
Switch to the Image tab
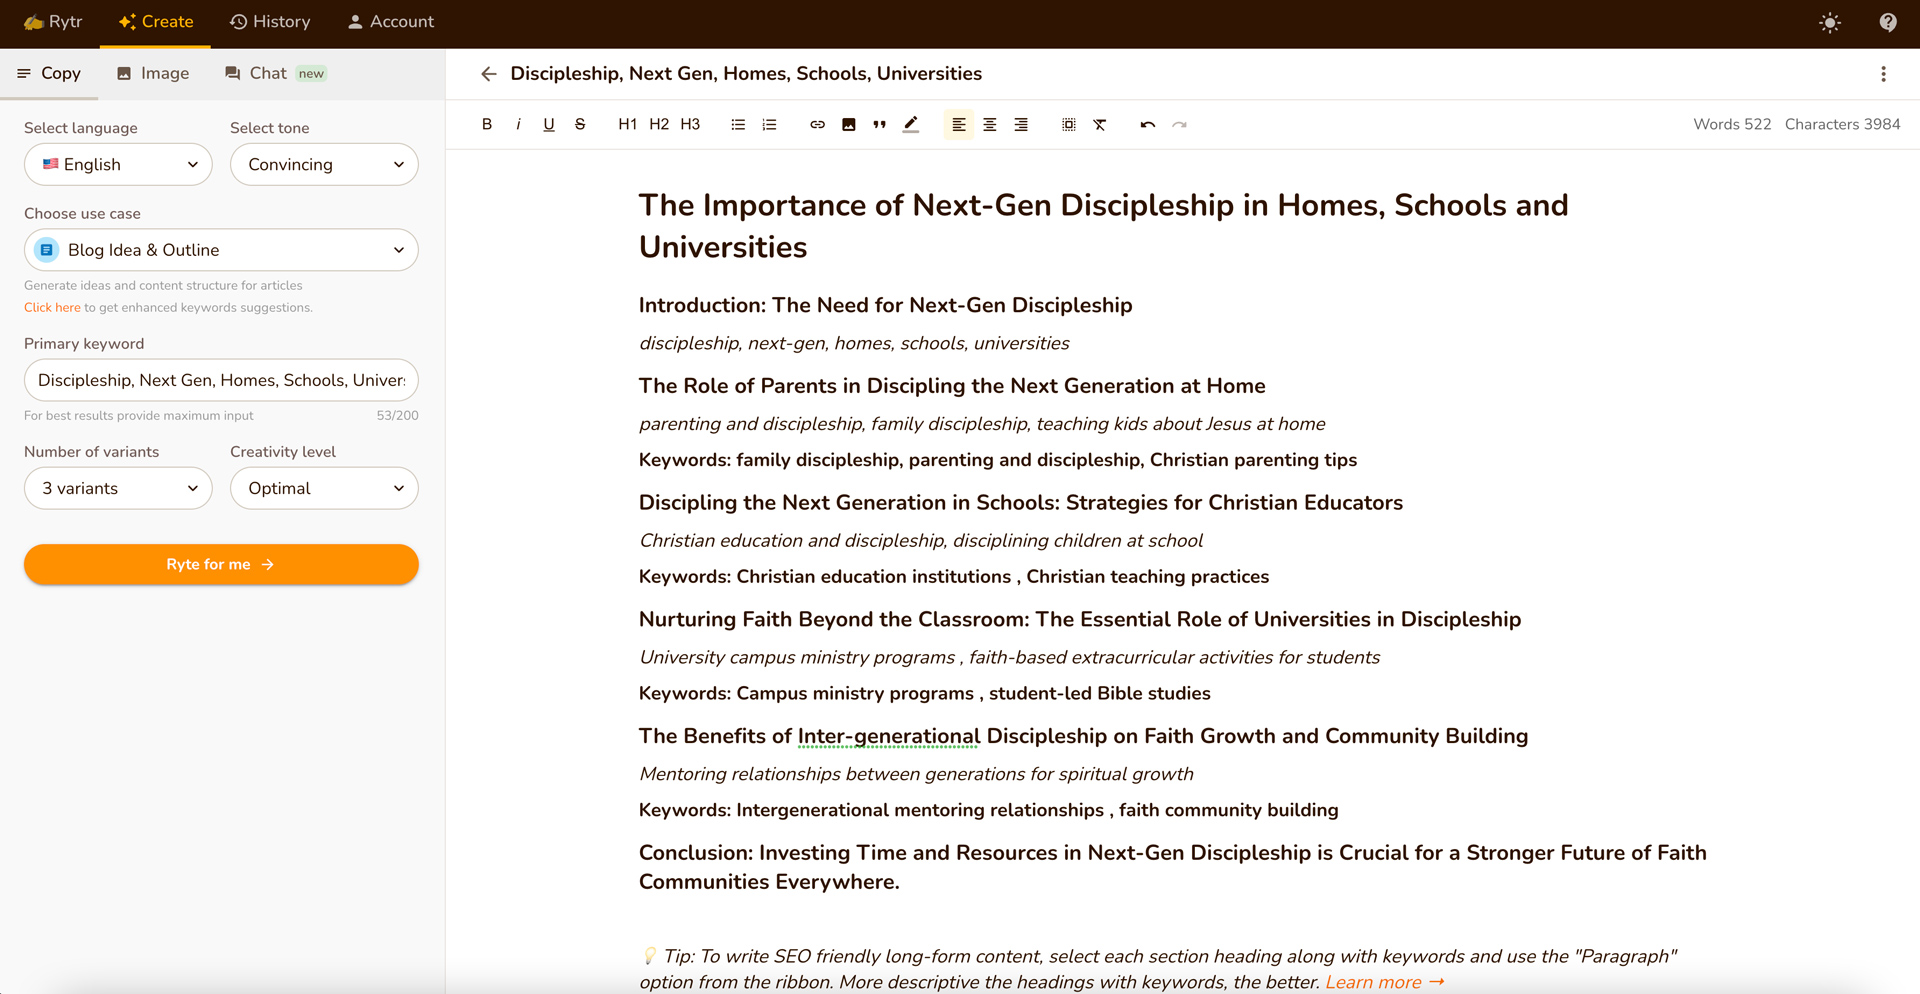[x=153, y=73]
